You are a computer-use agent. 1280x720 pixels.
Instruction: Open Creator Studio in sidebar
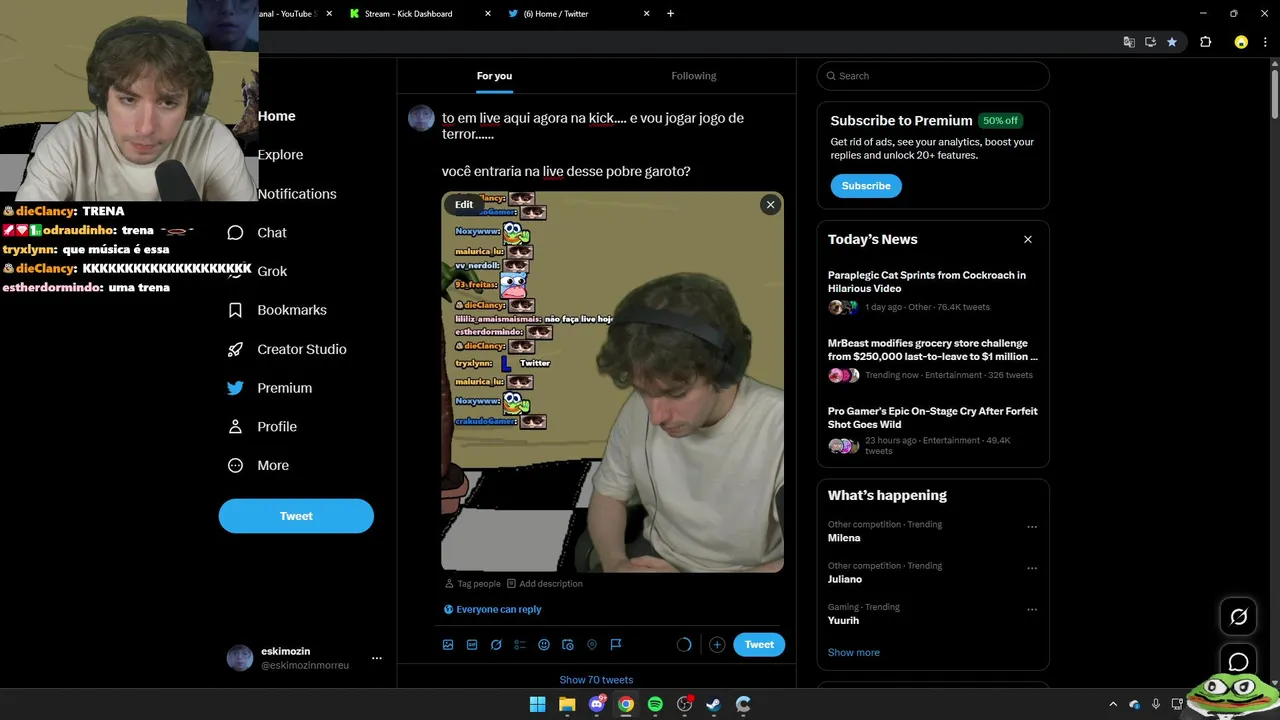(x=288, y=349)
